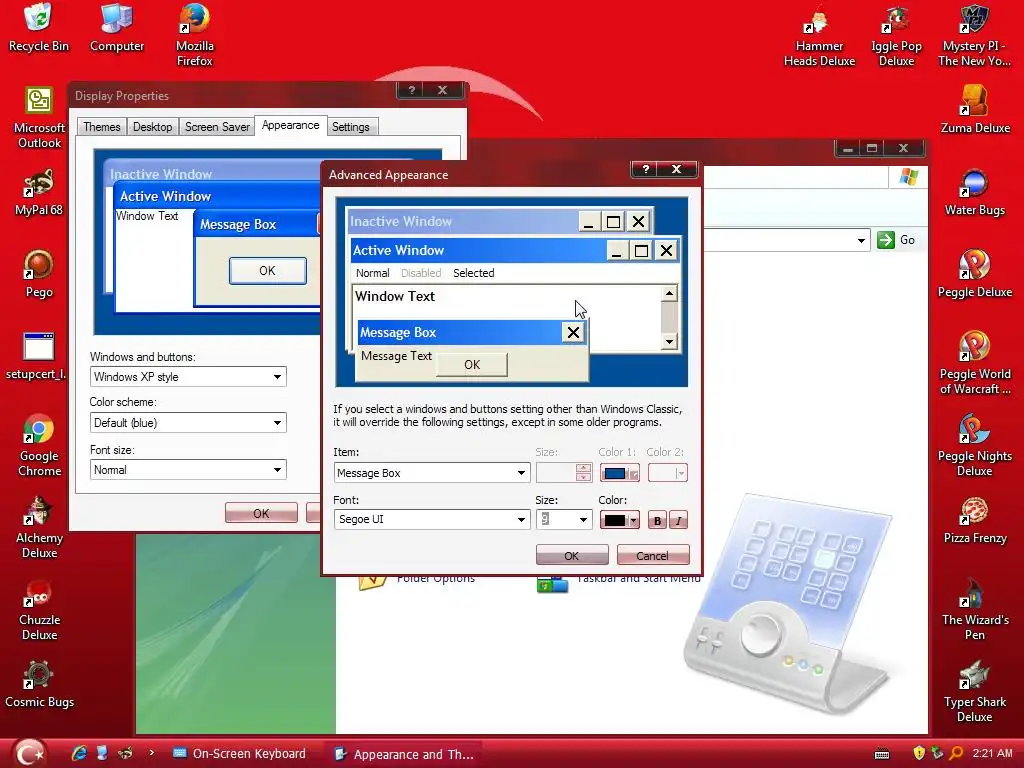
Task: Toggle the italic font button
Action: pos(679,520)
